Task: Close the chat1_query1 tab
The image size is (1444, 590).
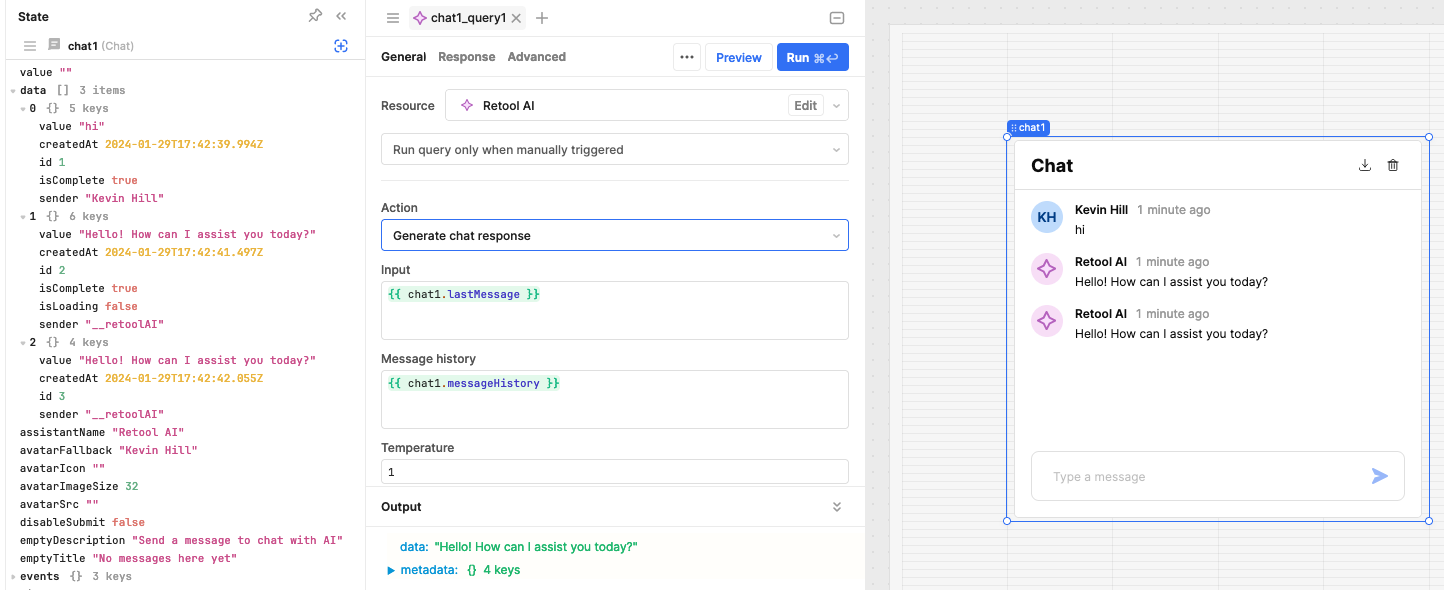Action: 516,18
